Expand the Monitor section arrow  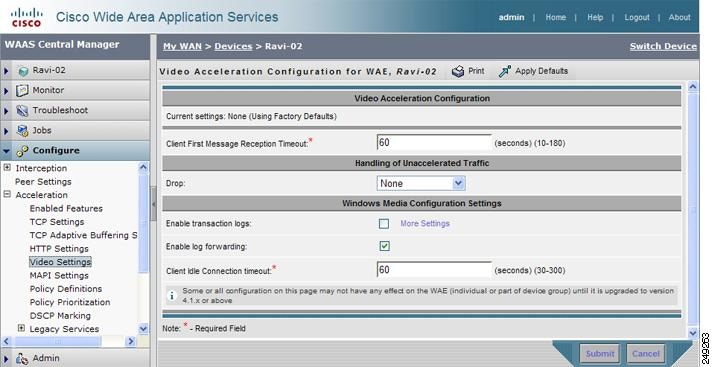coord(6,91)
